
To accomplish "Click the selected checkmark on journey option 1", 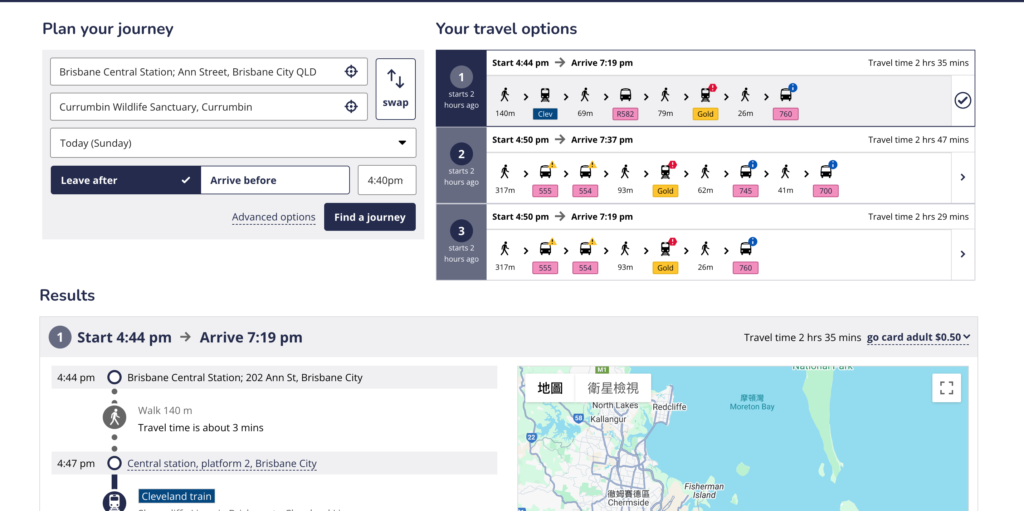I will [962, 100].
